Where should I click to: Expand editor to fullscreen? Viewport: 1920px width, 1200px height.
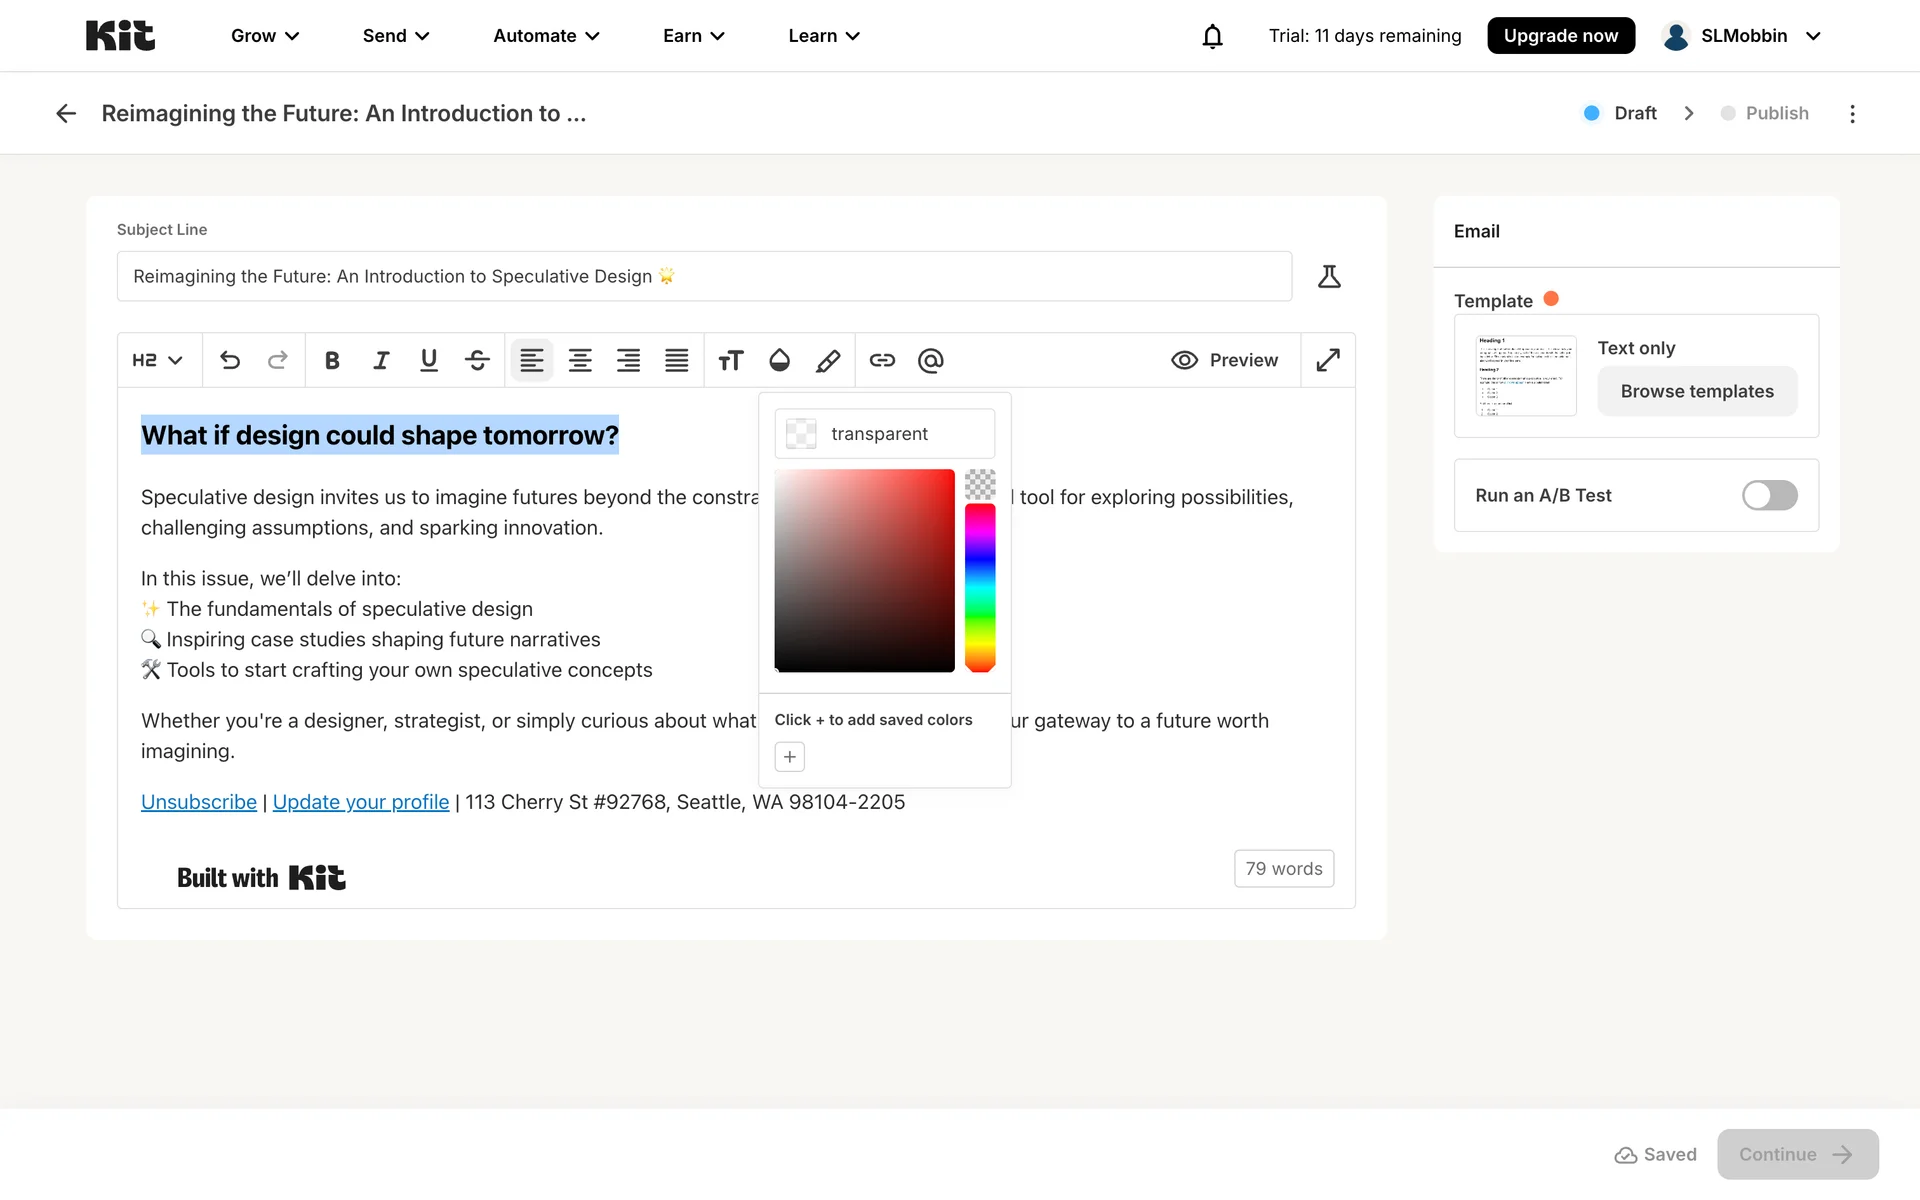[1328, 360]
